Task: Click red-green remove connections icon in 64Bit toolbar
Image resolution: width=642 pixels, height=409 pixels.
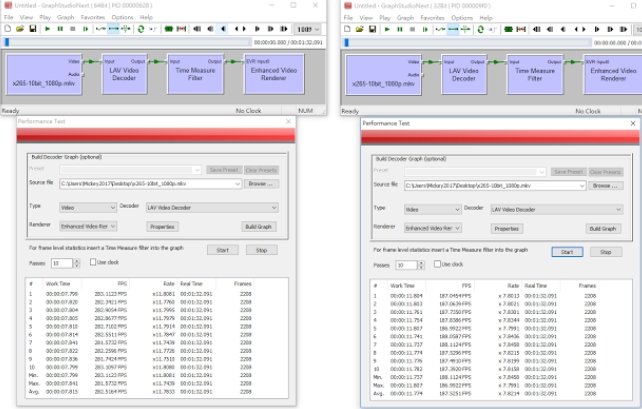Action: click(x=181, y=29)
